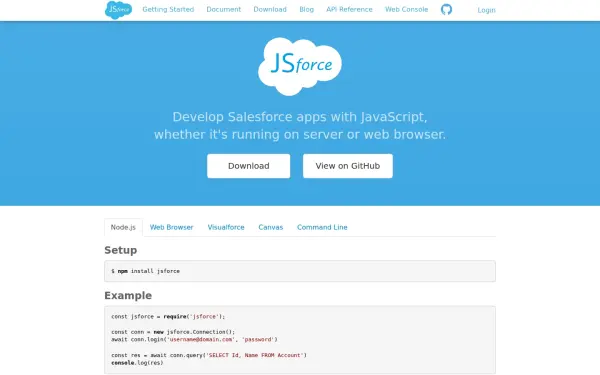600x375 pixels.
Task: Click 'whether it's running on server' line
Action: click(x=300, y=135)
